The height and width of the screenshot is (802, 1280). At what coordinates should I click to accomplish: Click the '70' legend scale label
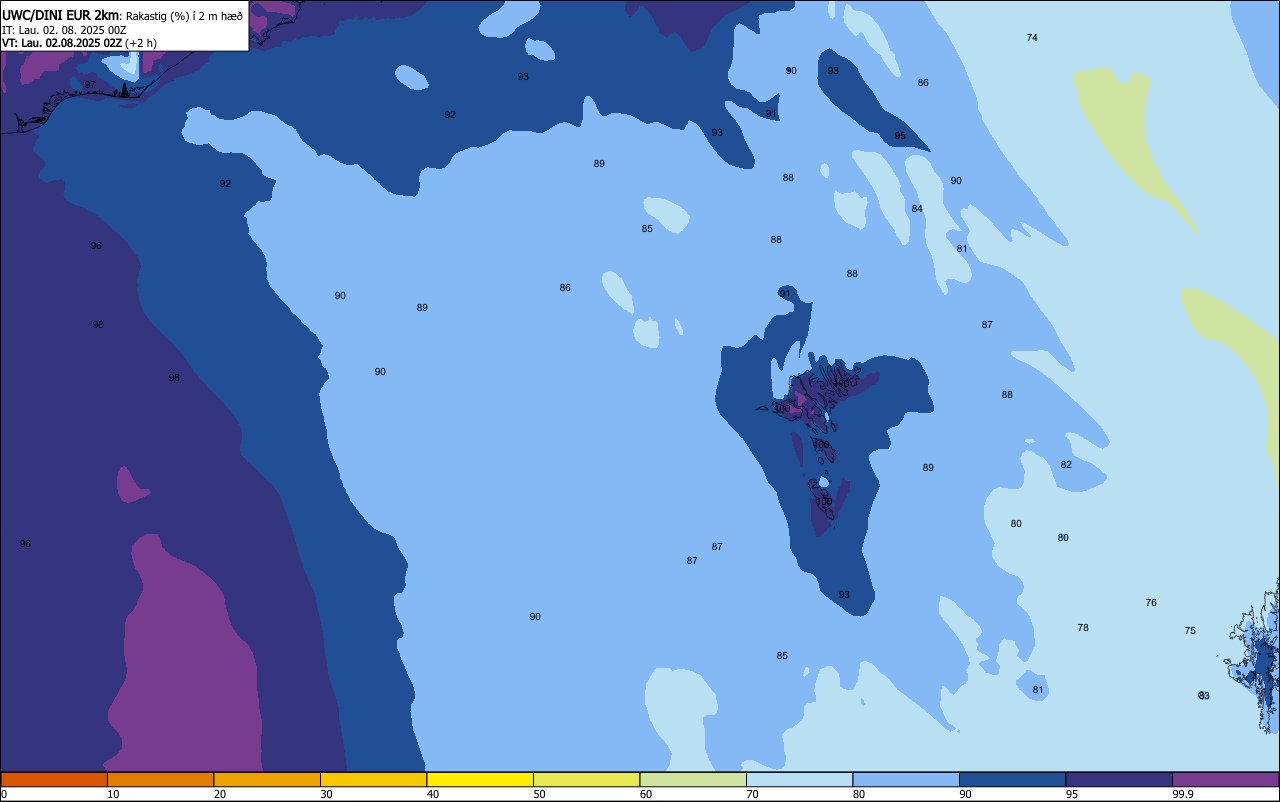(752, 794)
